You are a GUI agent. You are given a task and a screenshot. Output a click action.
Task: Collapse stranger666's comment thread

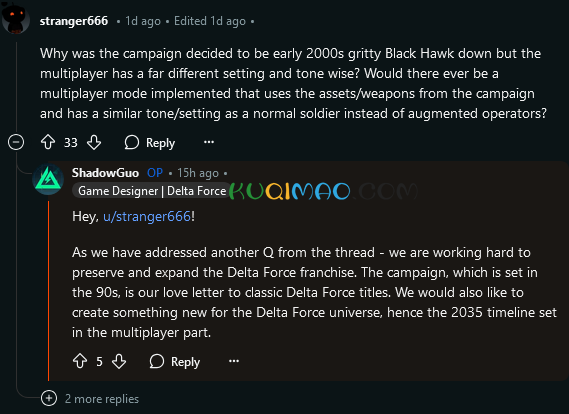16,142
